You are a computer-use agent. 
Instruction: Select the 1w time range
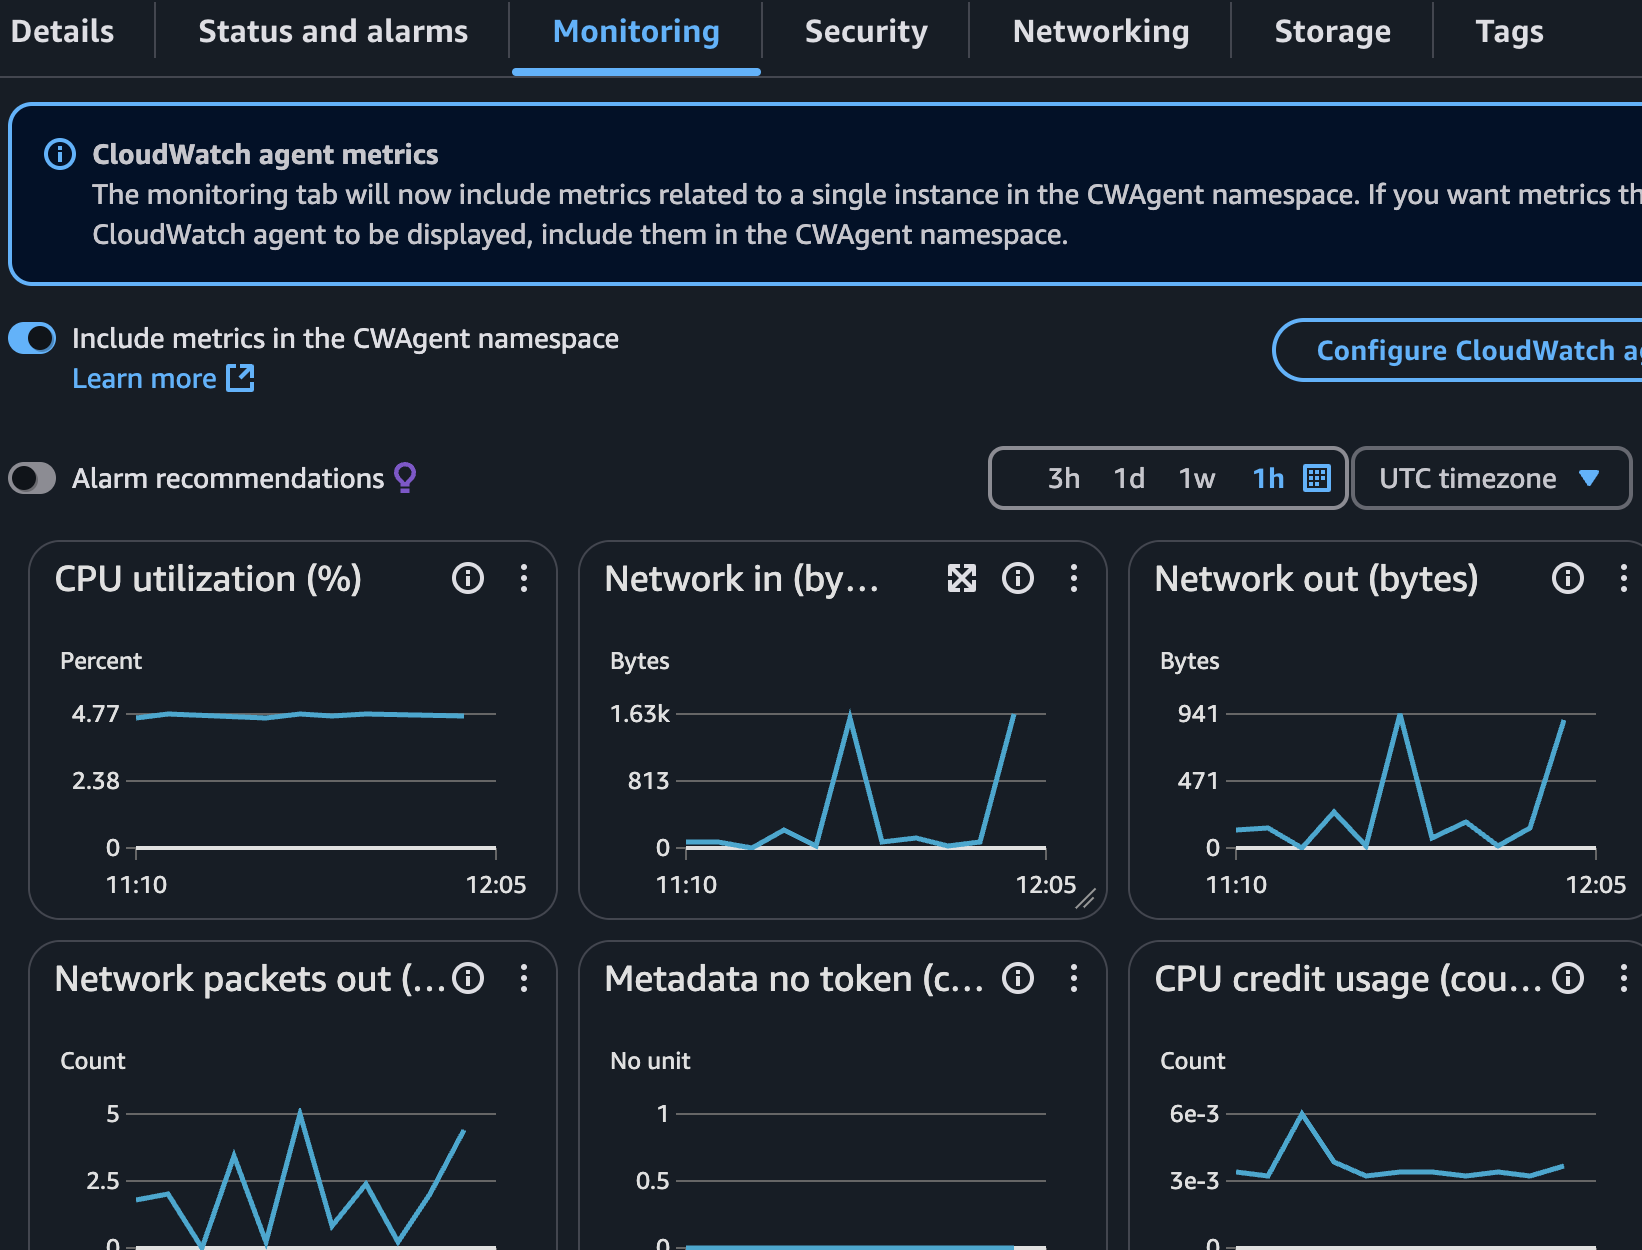pos(1196,478)
